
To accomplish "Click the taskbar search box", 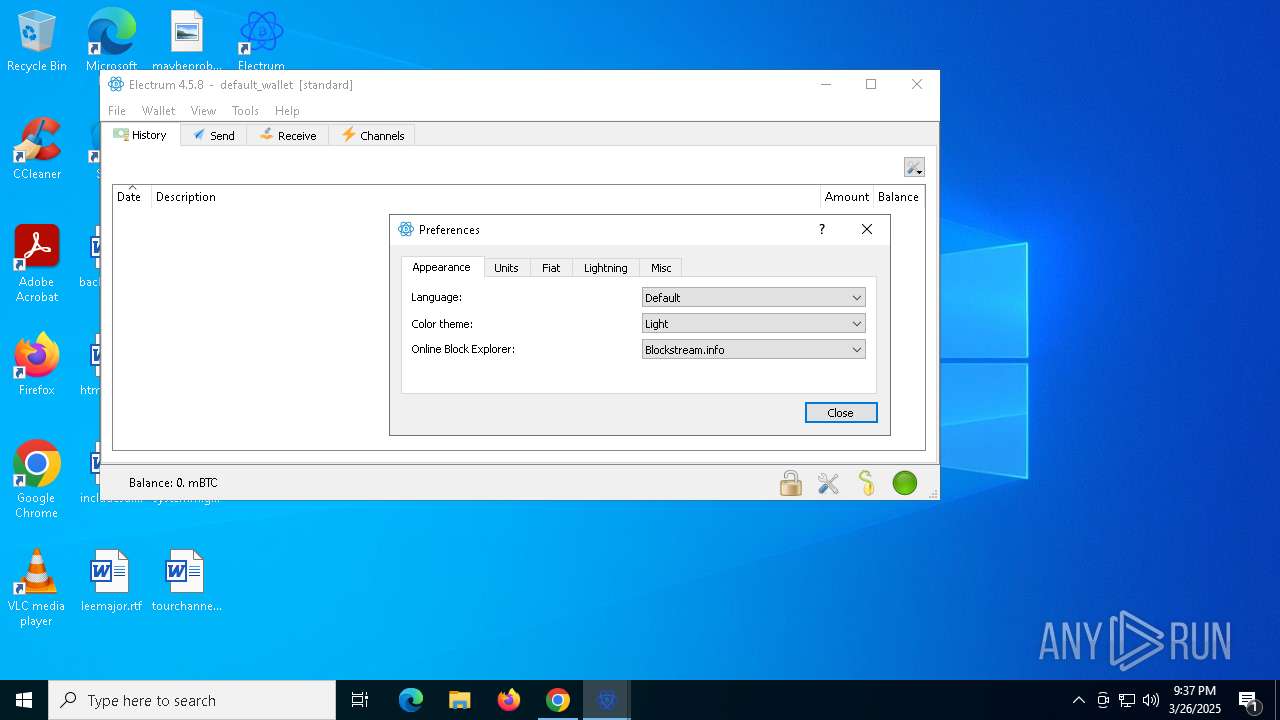I will click(x=192, y=700).
